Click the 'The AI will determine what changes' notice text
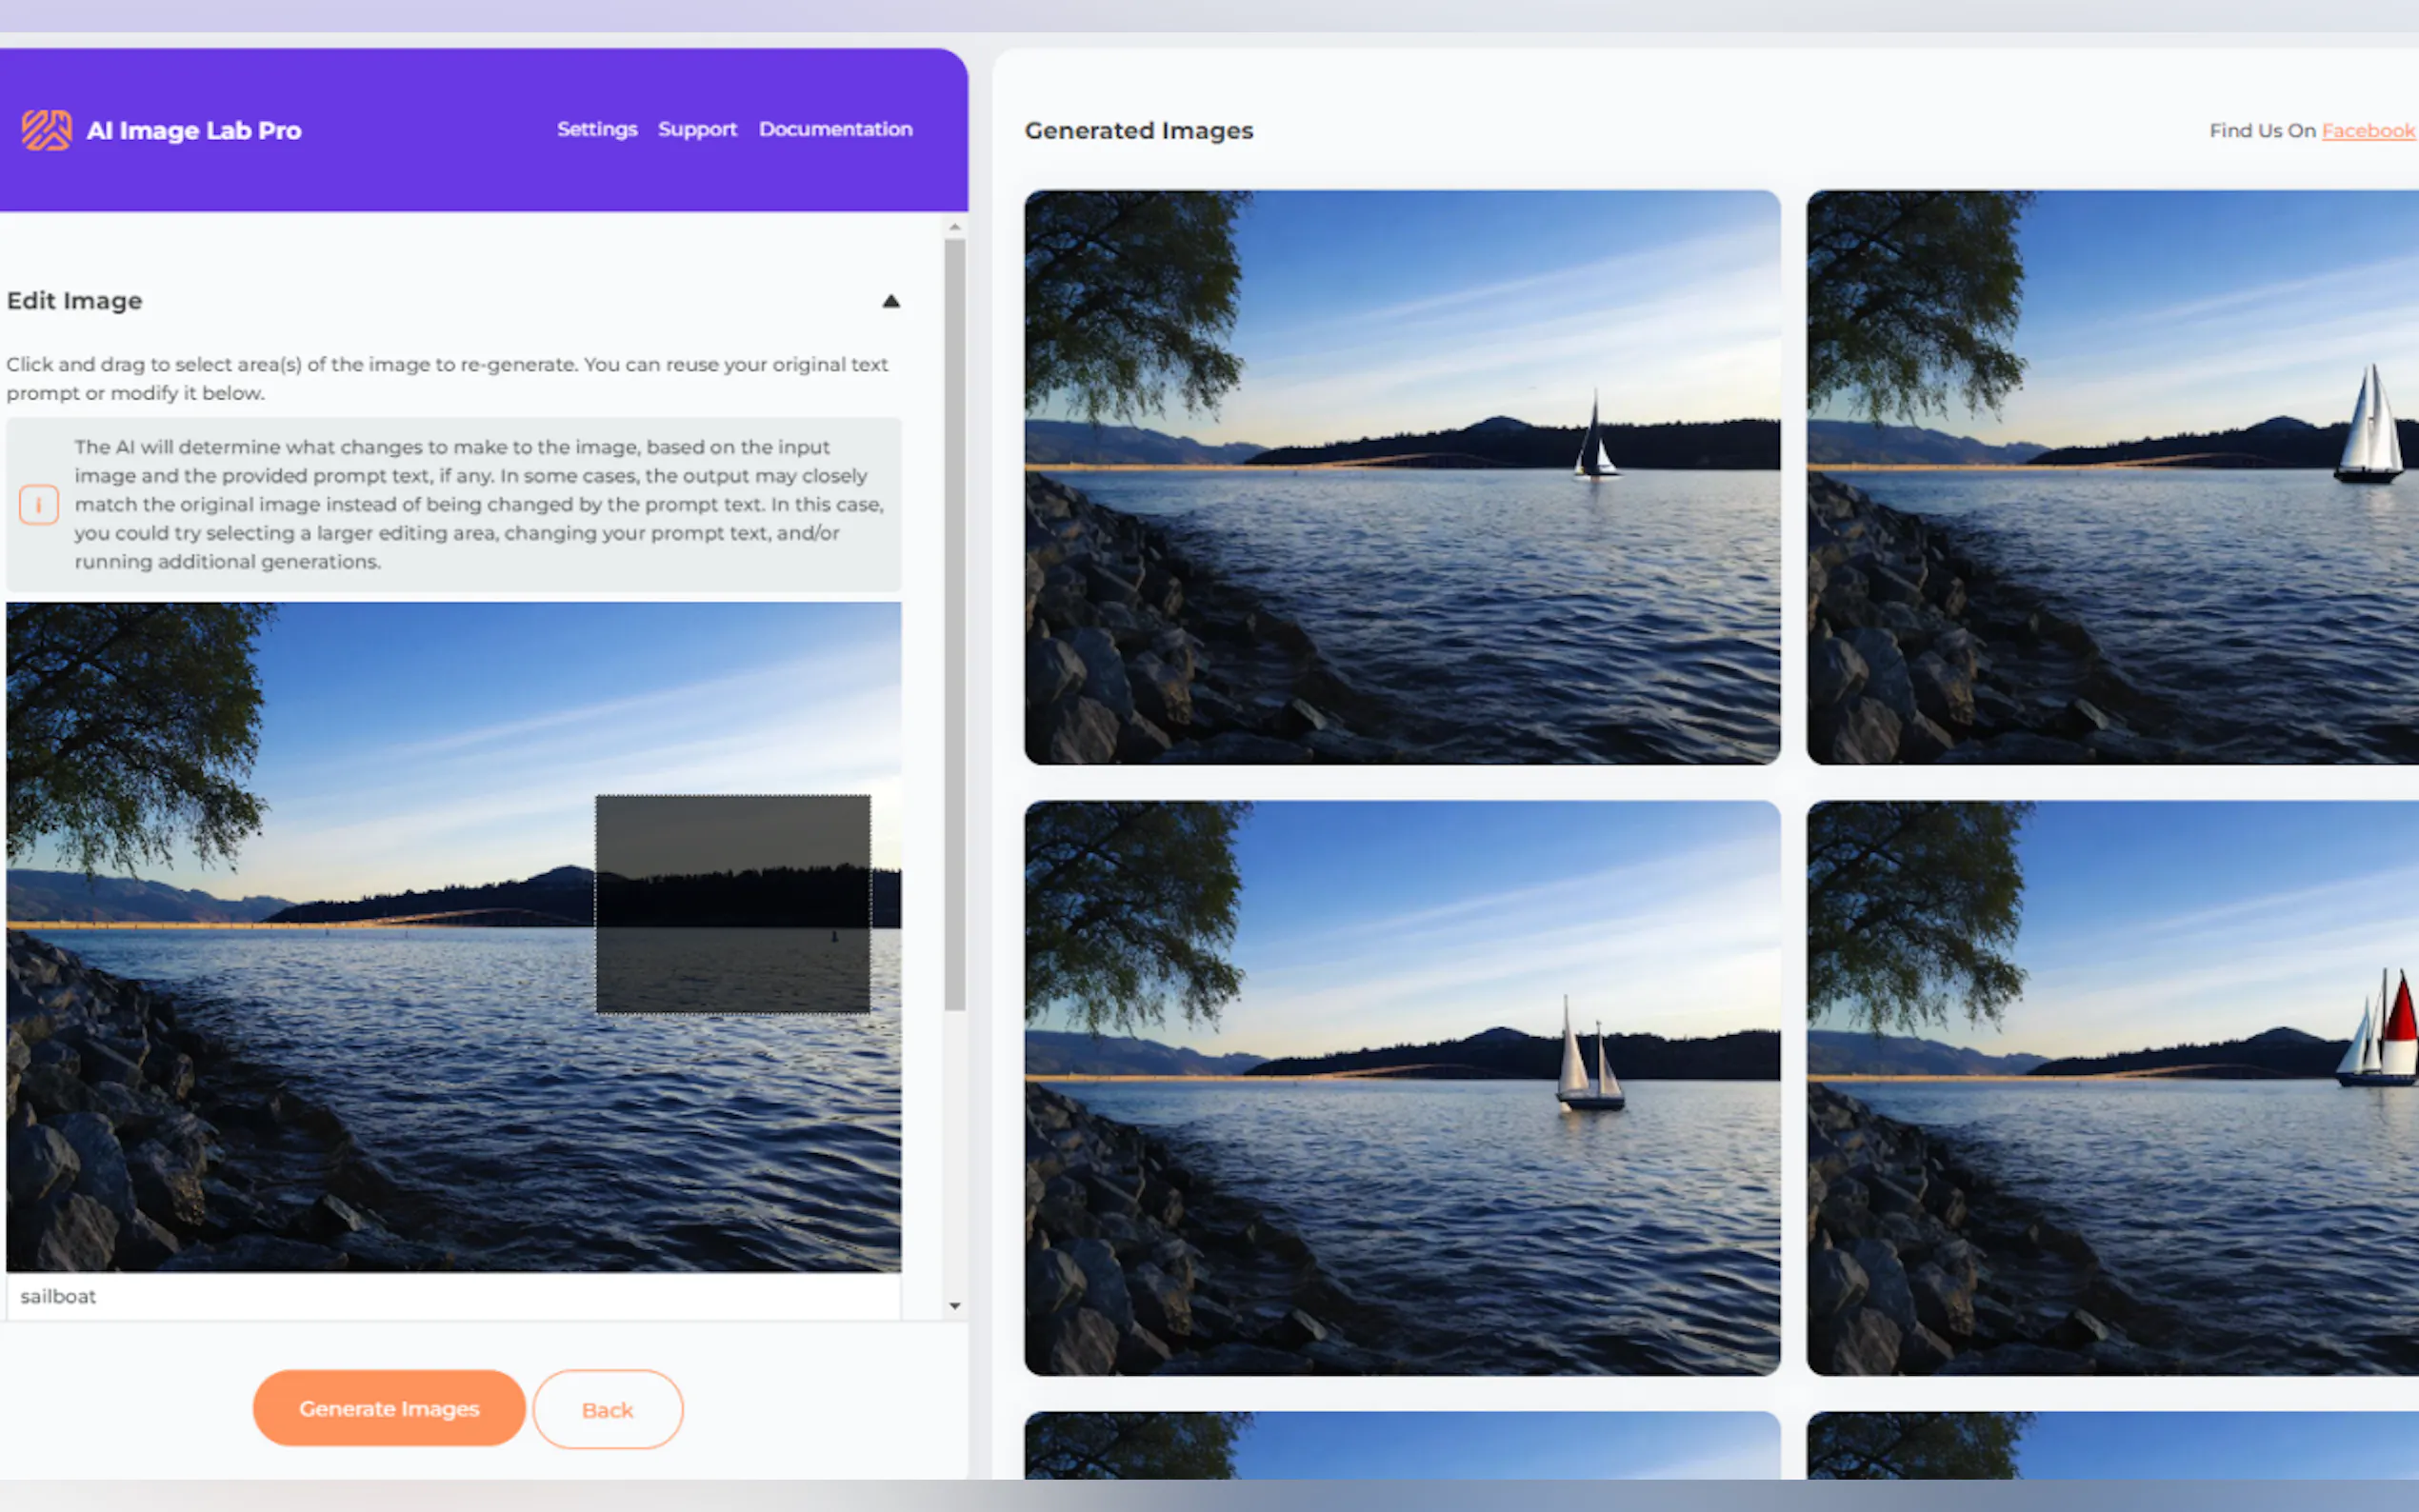This screenshot has width=2419, height=1512. pos(479,504)
